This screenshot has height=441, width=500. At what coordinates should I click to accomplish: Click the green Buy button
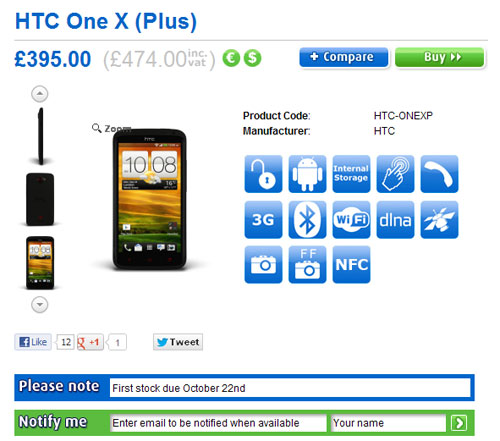(x=439, y=57)
